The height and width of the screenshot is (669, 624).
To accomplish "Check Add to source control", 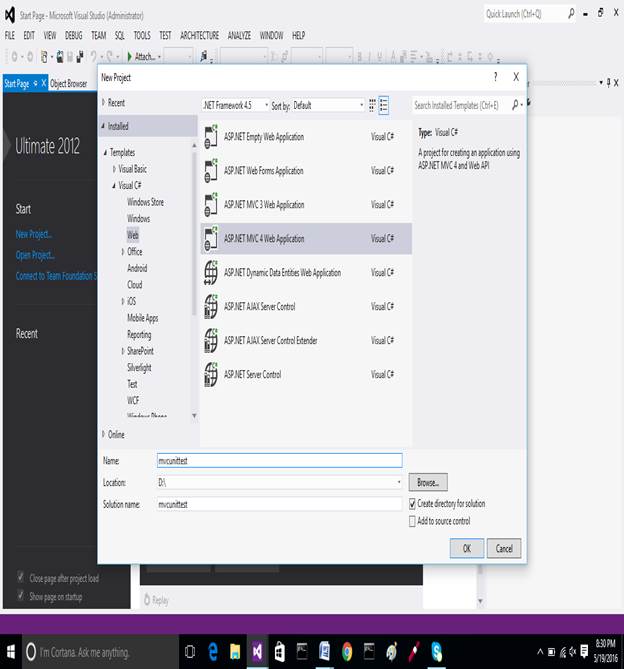I will [412, 521].
